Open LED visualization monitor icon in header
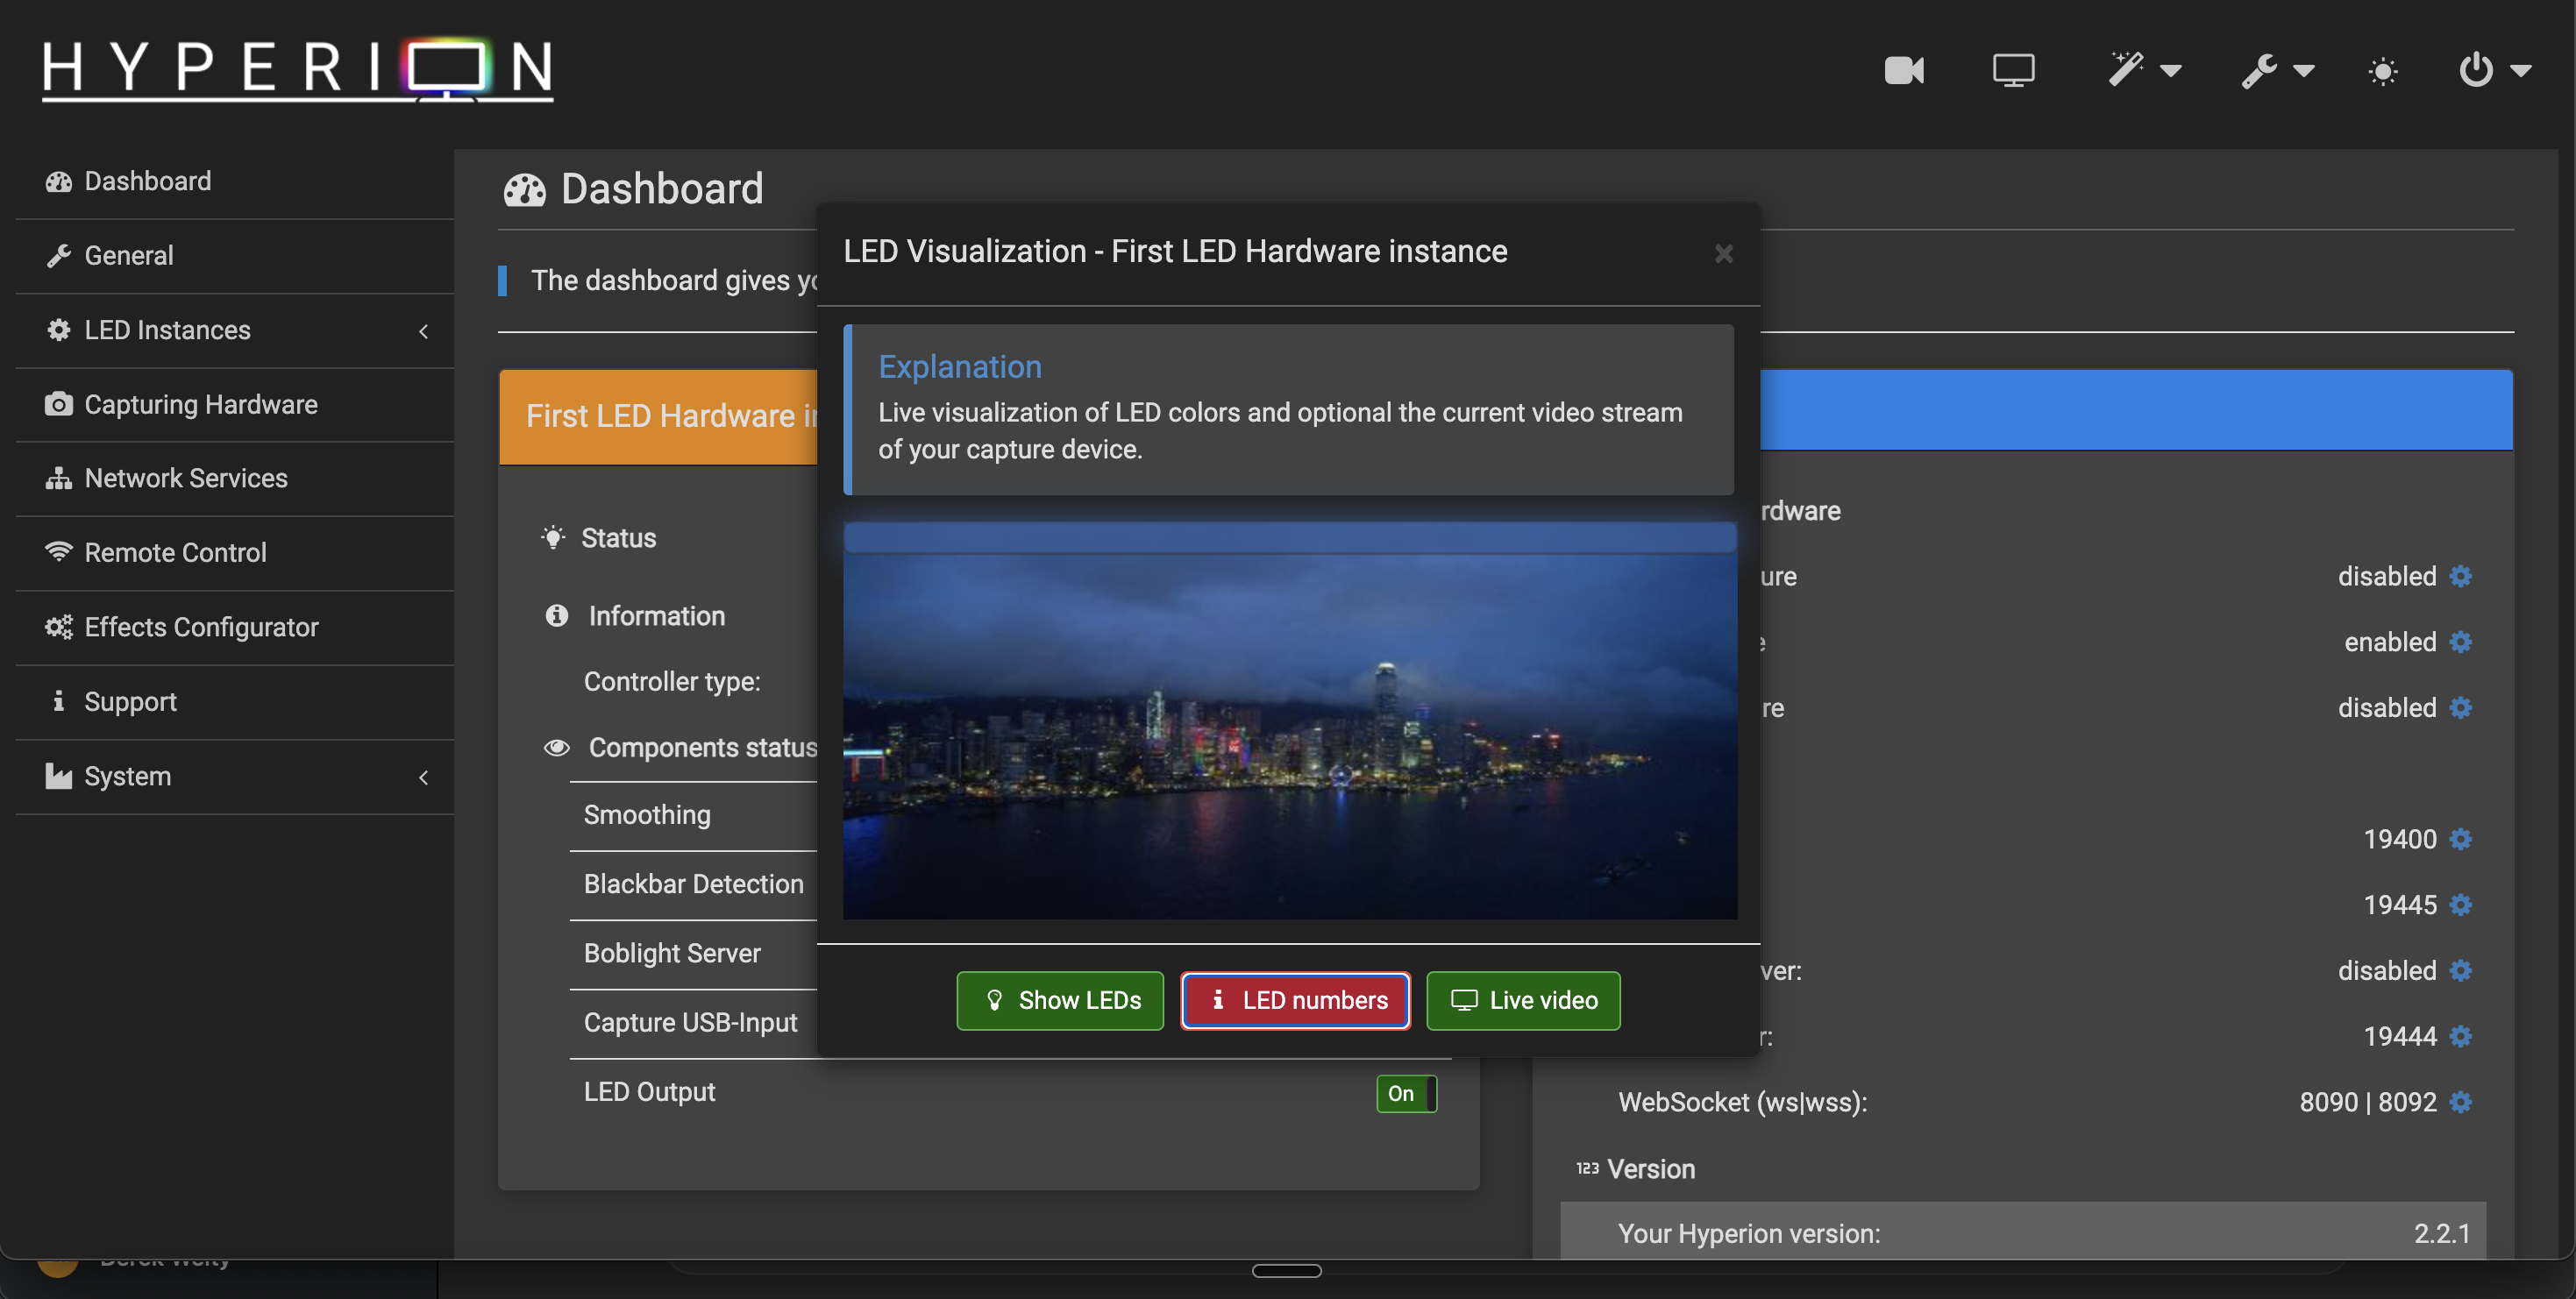2576x1299 pixels. 2012,70
